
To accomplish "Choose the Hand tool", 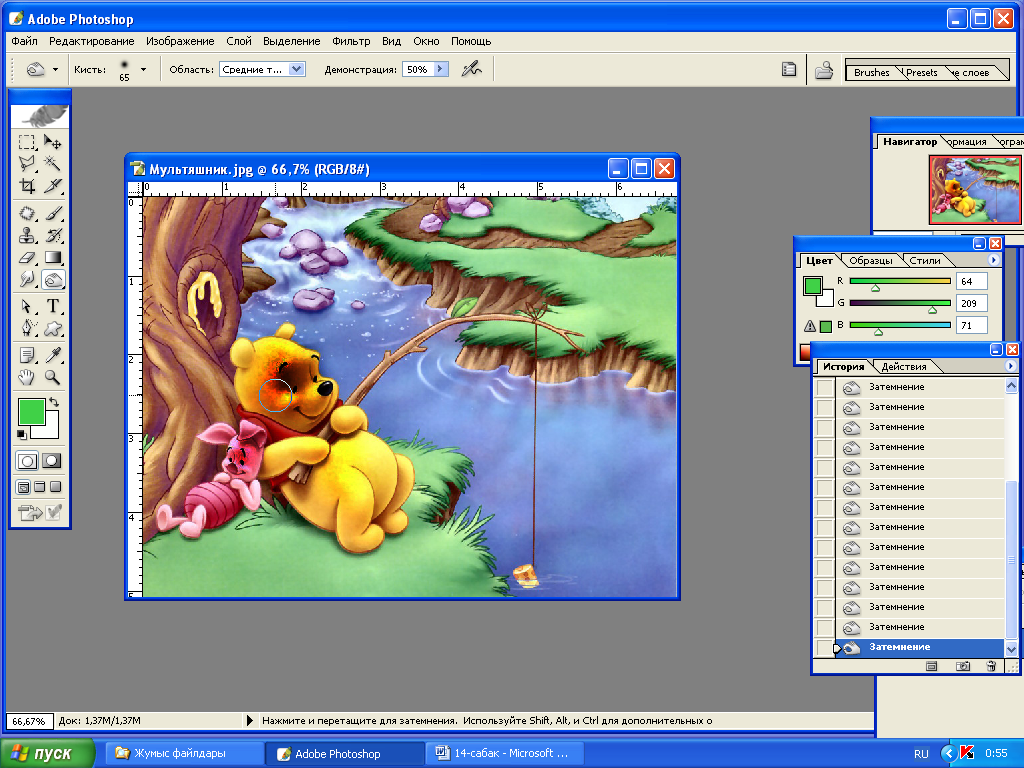I will tap(27, 377).
